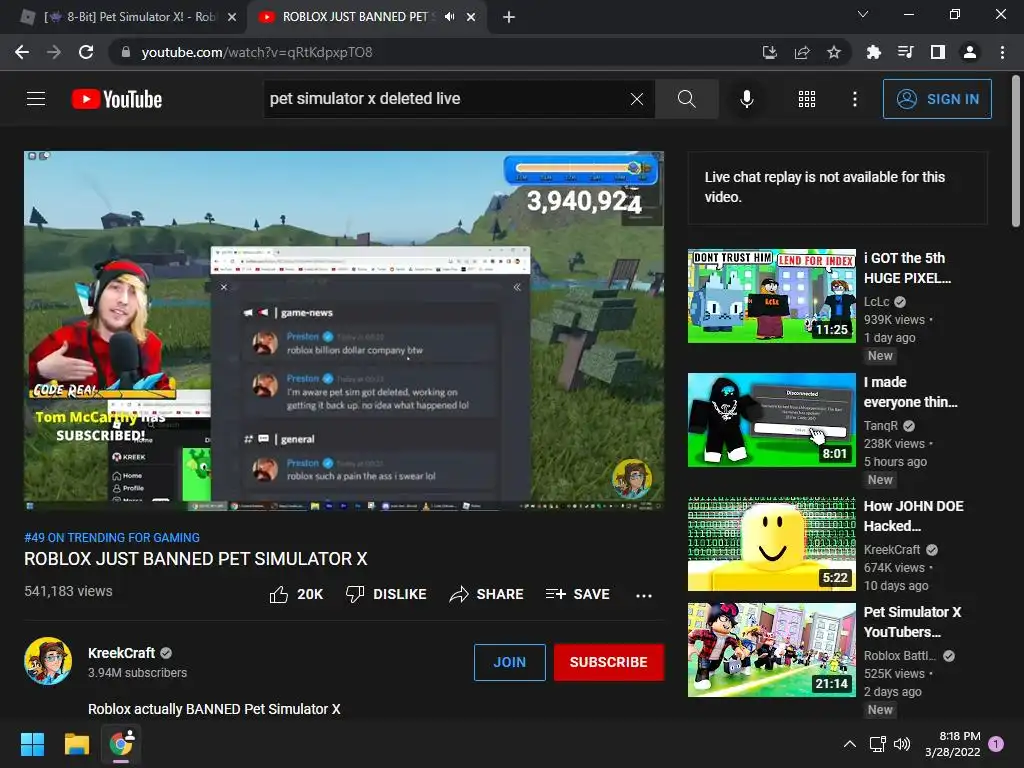1024x768 pixels.
Task: View site security lock info
Action: point(126,52)
